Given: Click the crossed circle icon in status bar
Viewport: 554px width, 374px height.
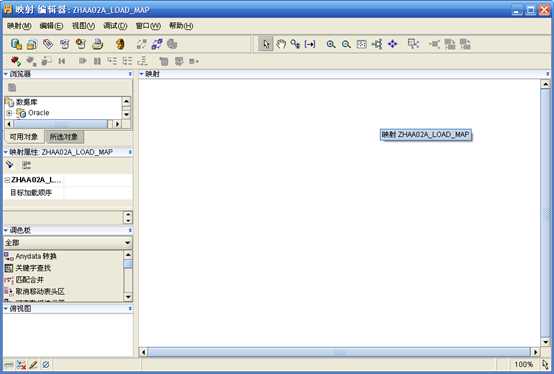Looking at the screenshot, I should click(x=46, y=364).
